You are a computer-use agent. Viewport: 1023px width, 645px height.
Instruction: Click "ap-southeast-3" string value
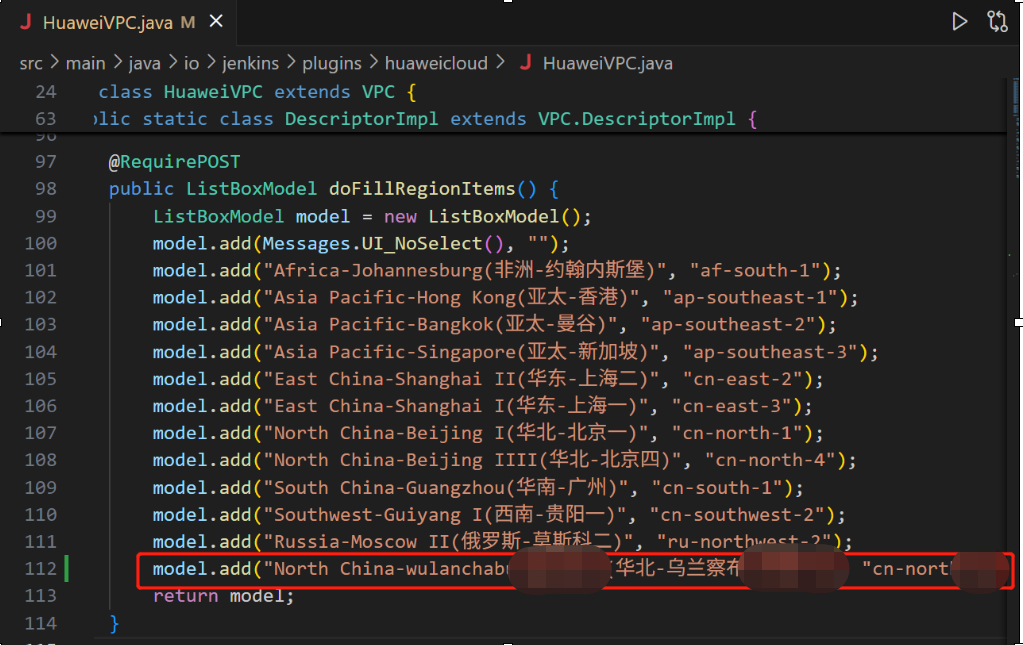770,352
